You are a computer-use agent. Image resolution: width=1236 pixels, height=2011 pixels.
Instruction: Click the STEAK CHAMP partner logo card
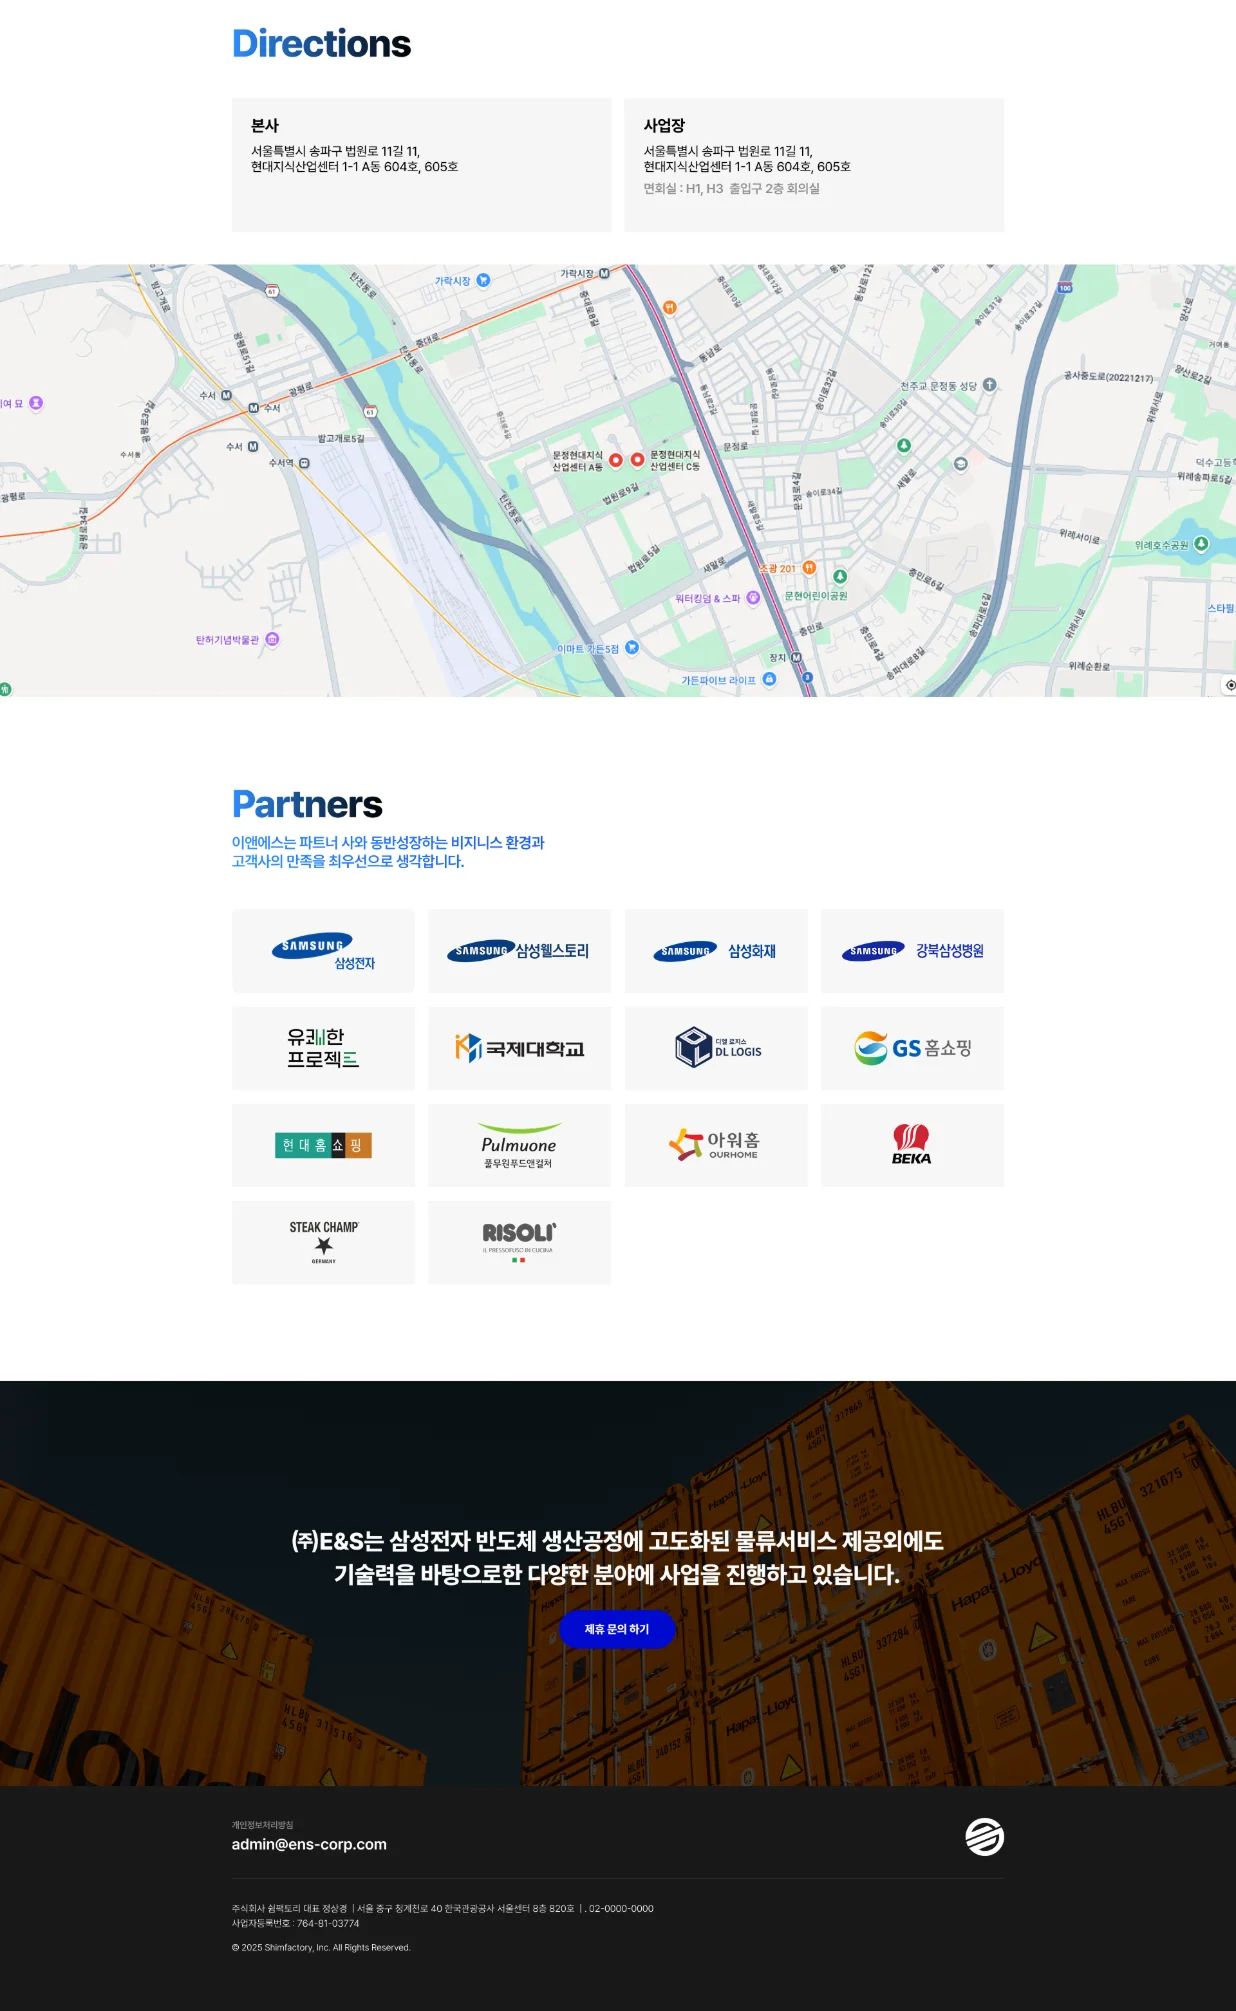point(323,1242)
